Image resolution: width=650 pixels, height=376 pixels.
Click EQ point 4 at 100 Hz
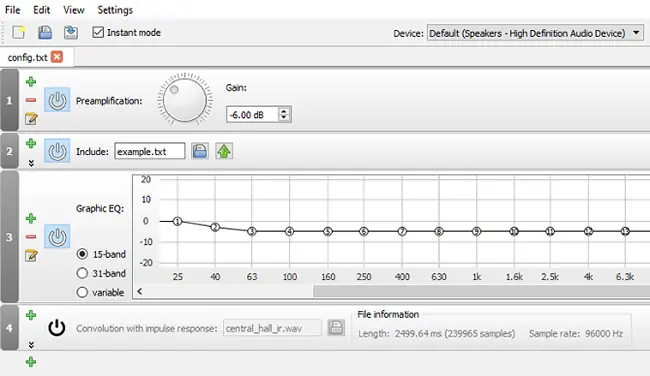tap(289, 231)
